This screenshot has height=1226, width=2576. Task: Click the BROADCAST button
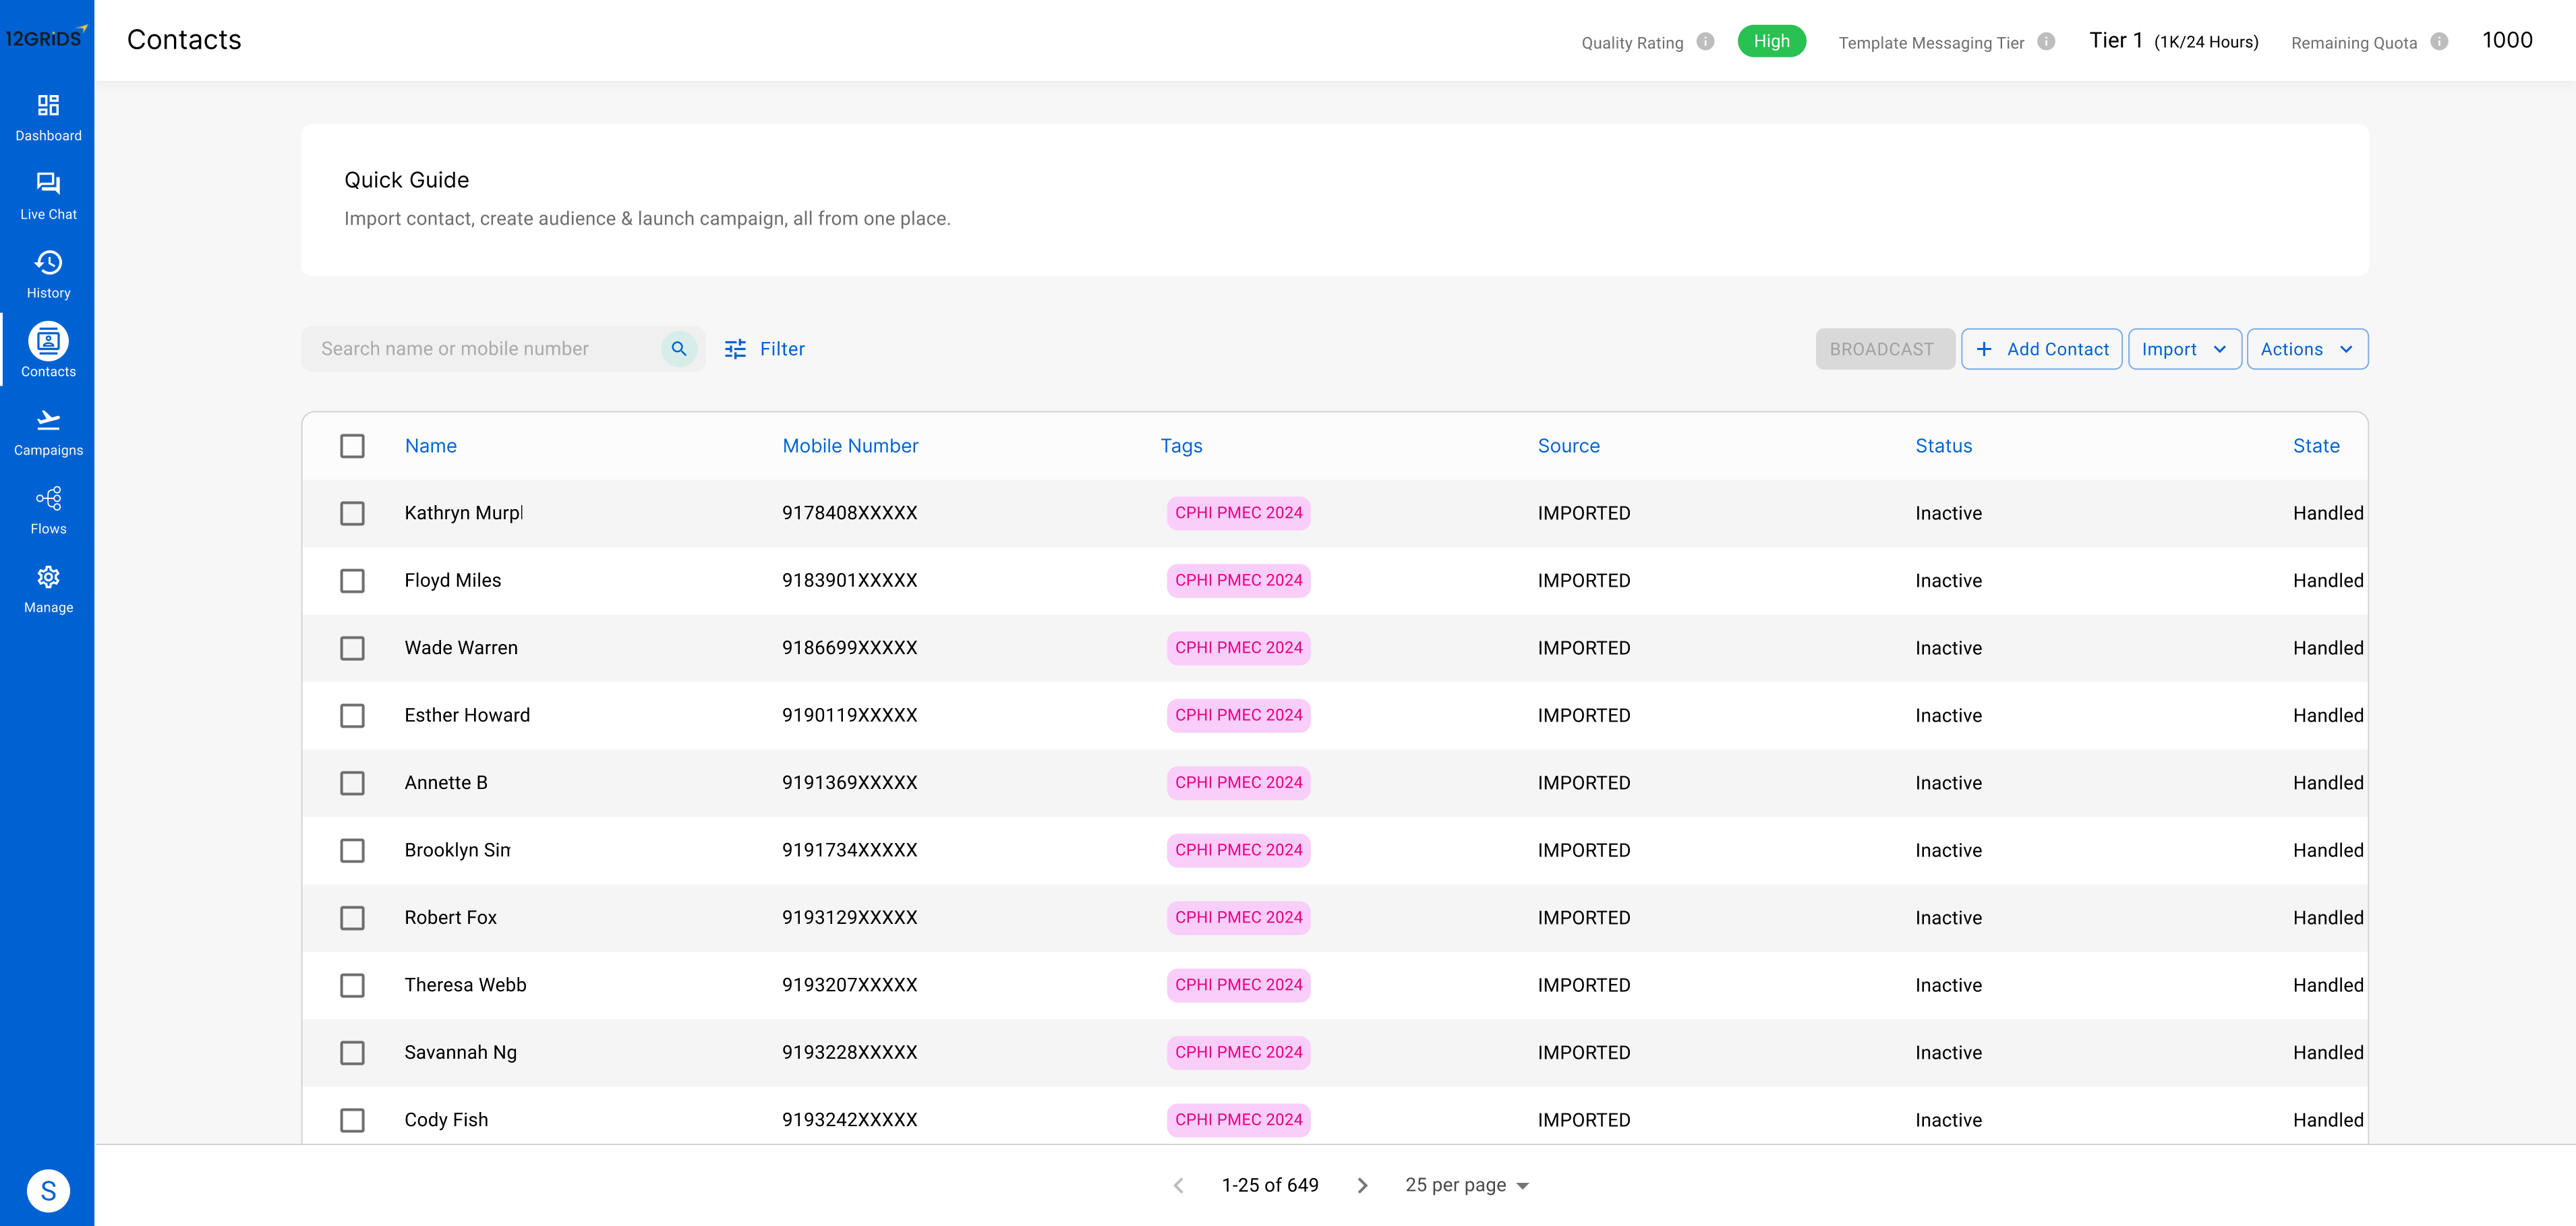pyautogui.click(x=1884, y=349)
